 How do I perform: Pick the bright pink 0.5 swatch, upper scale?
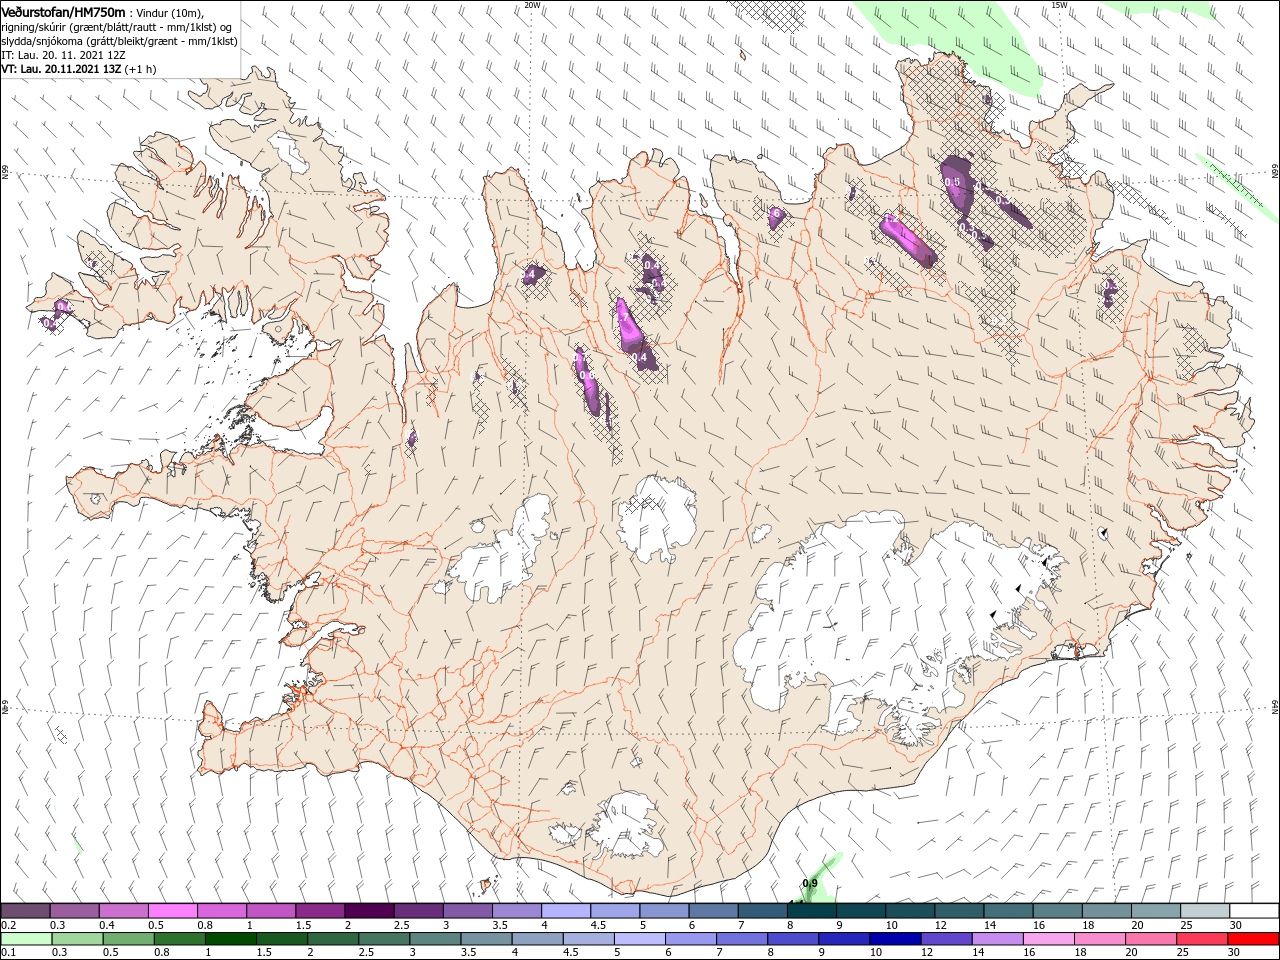tap(172, 911)
